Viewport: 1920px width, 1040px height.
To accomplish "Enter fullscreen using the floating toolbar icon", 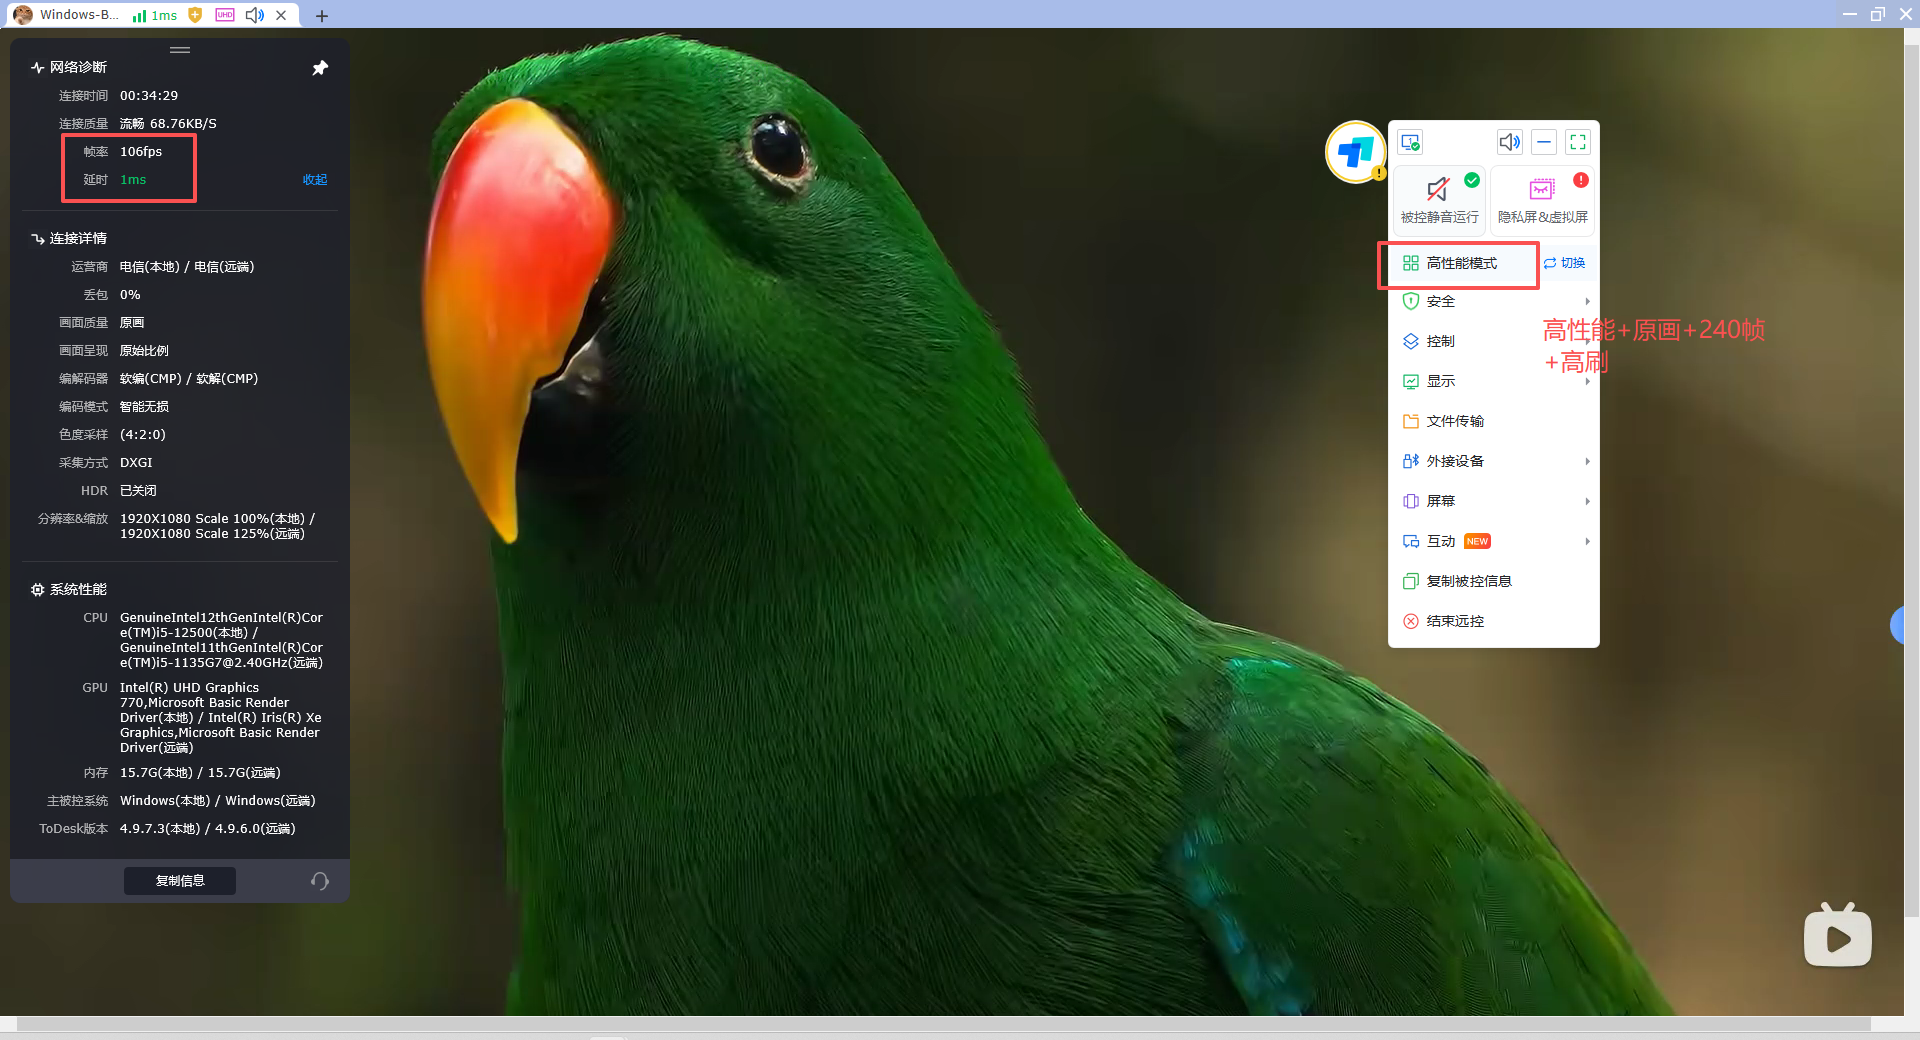I will point(1578,142).
